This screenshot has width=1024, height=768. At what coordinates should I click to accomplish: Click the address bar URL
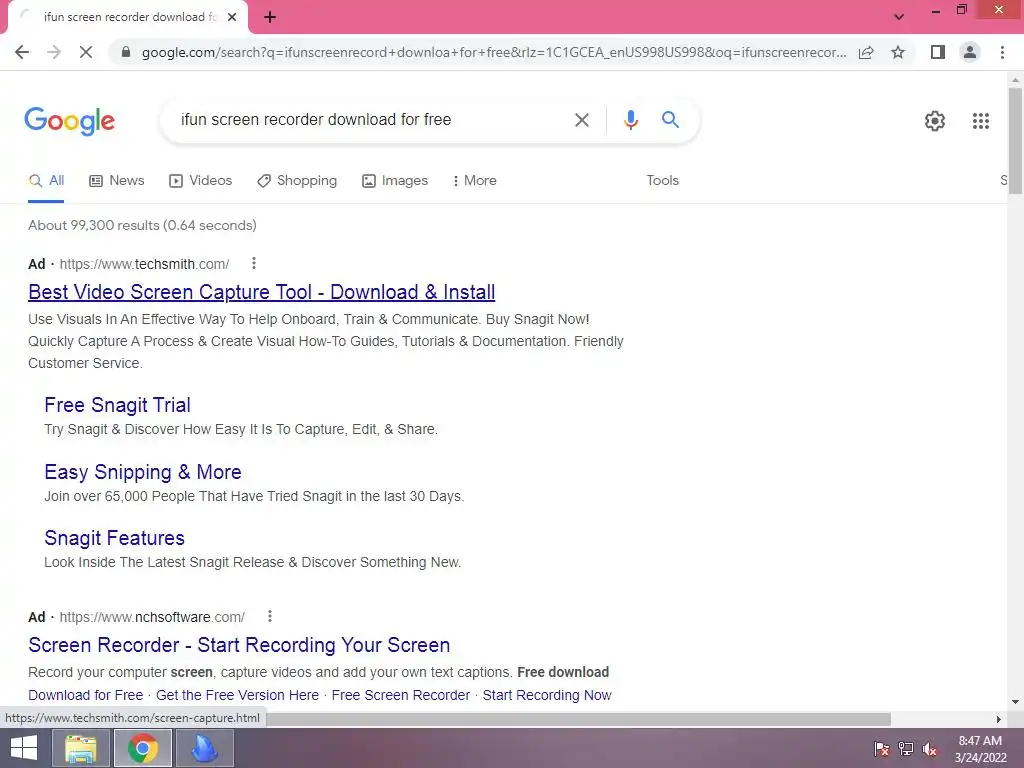[494, 52]
